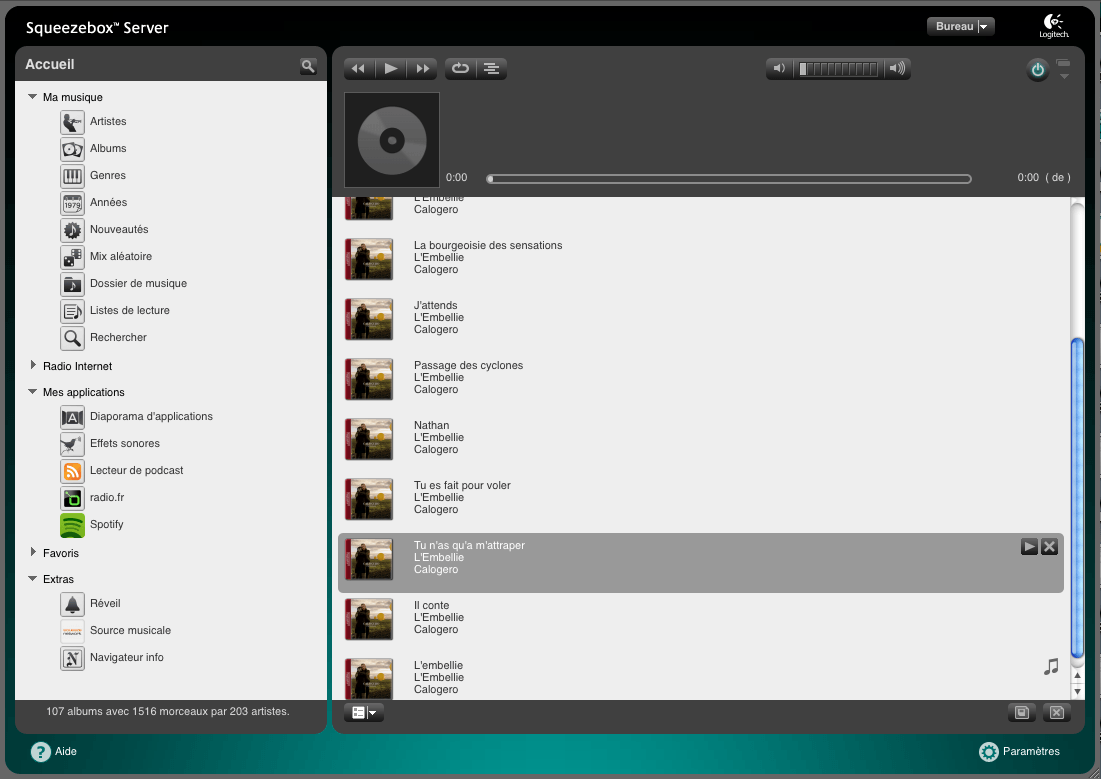Screen dimensions: 1101x779
Task: Expand the Radio Internet section
Action: [32, 365]
